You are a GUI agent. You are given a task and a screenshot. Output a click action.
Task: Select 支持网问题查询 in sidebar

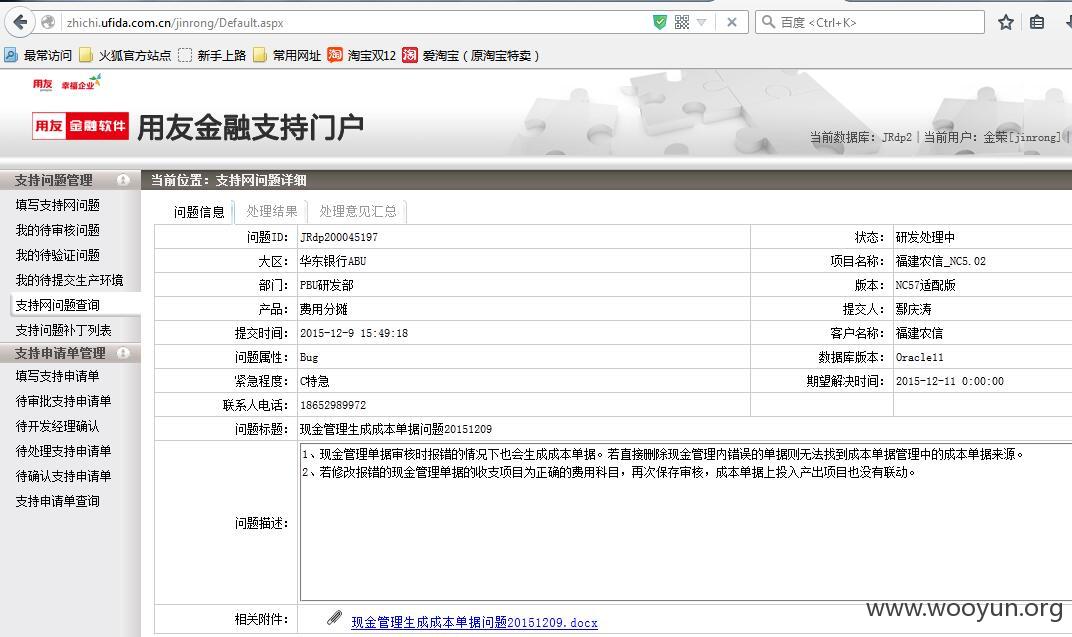[57, 305]
